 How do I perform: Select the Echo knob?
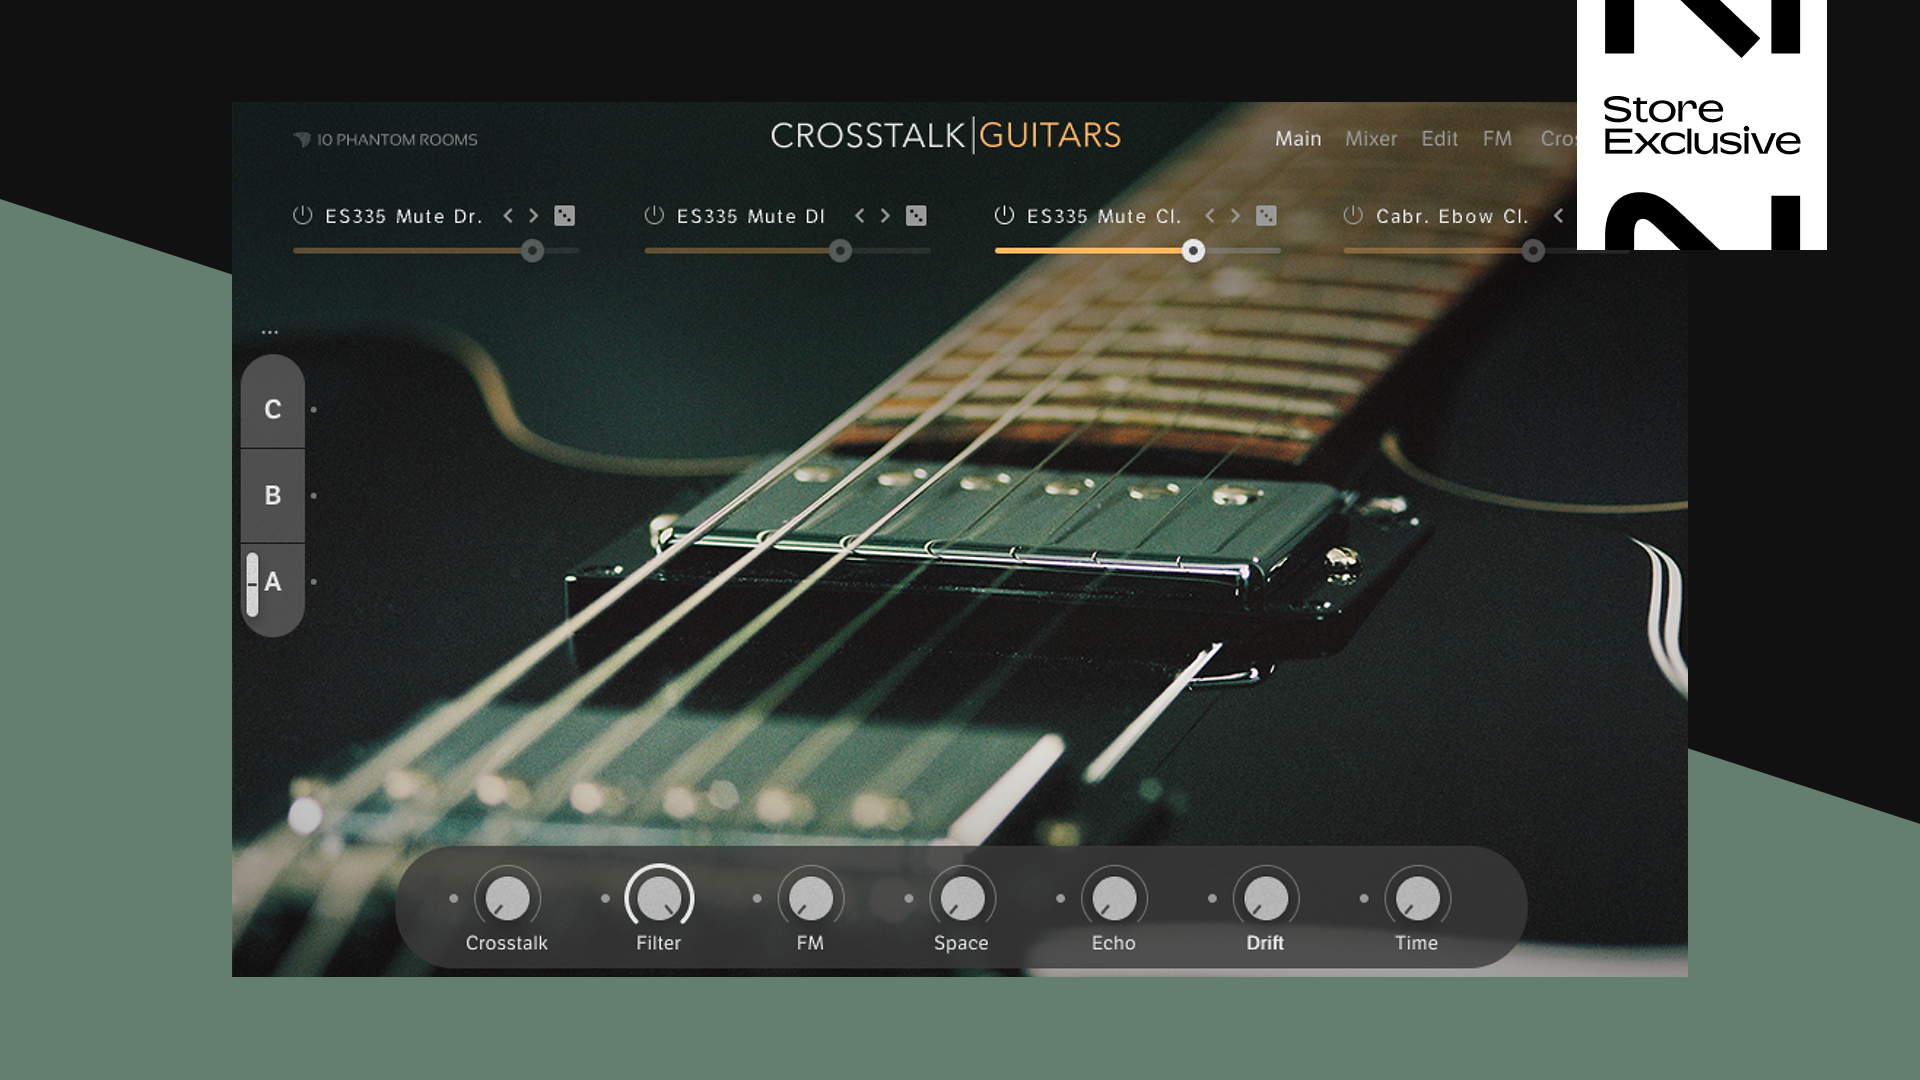(x=1114, y=901)
